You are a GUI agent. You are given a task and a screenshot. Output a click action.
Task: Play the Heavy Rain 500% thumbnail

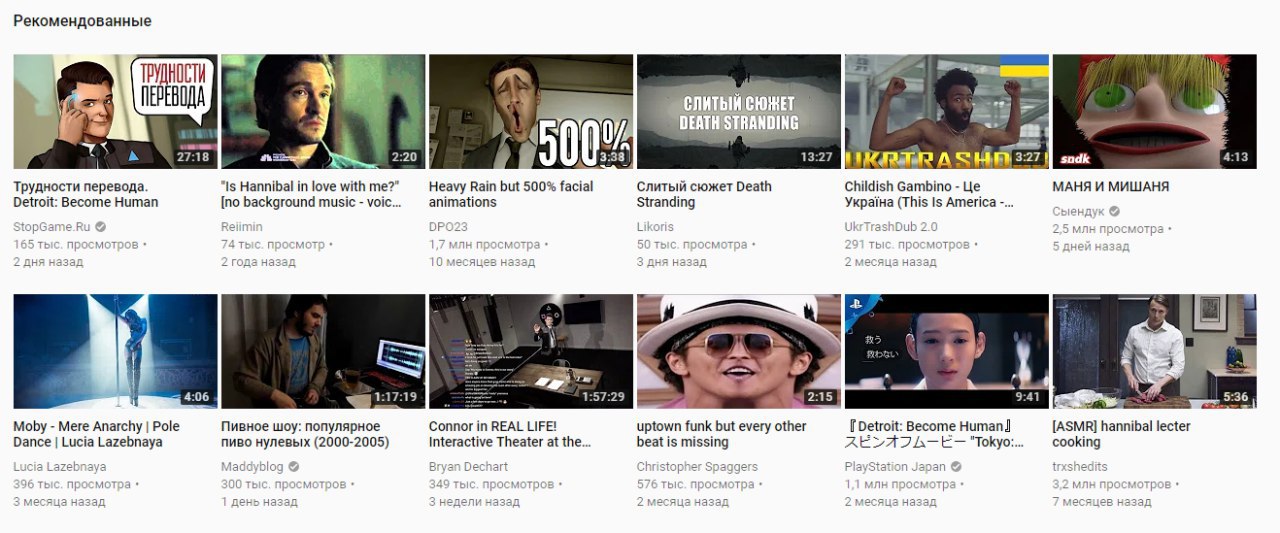click(531, 111)
